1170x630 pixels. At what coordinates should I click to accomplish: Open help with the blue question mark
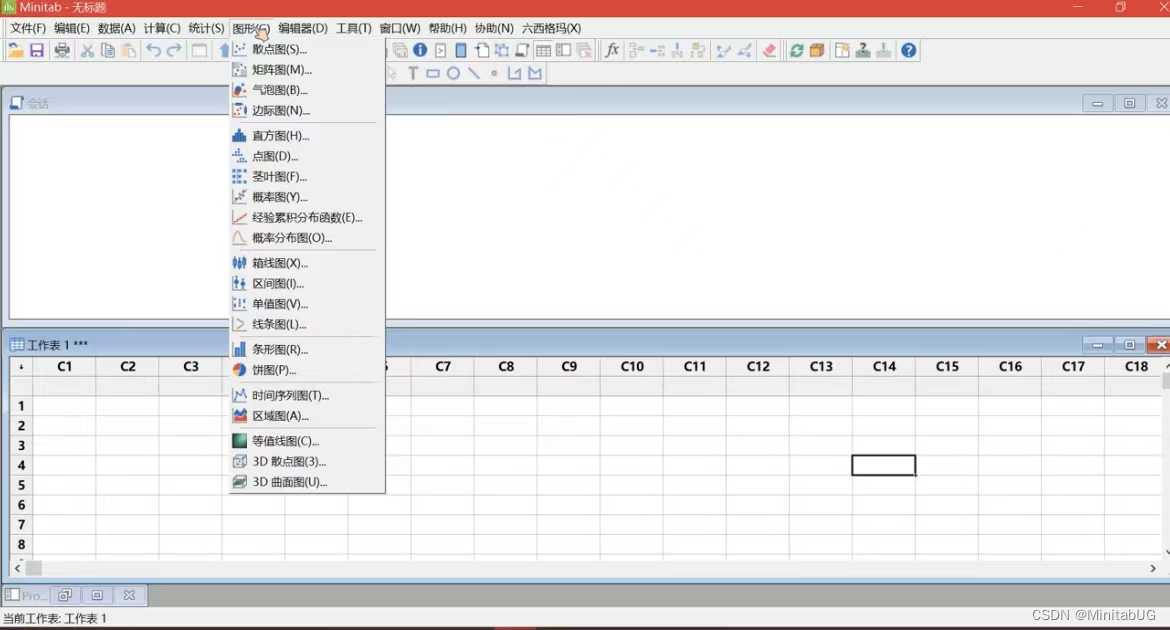point(908,51)
